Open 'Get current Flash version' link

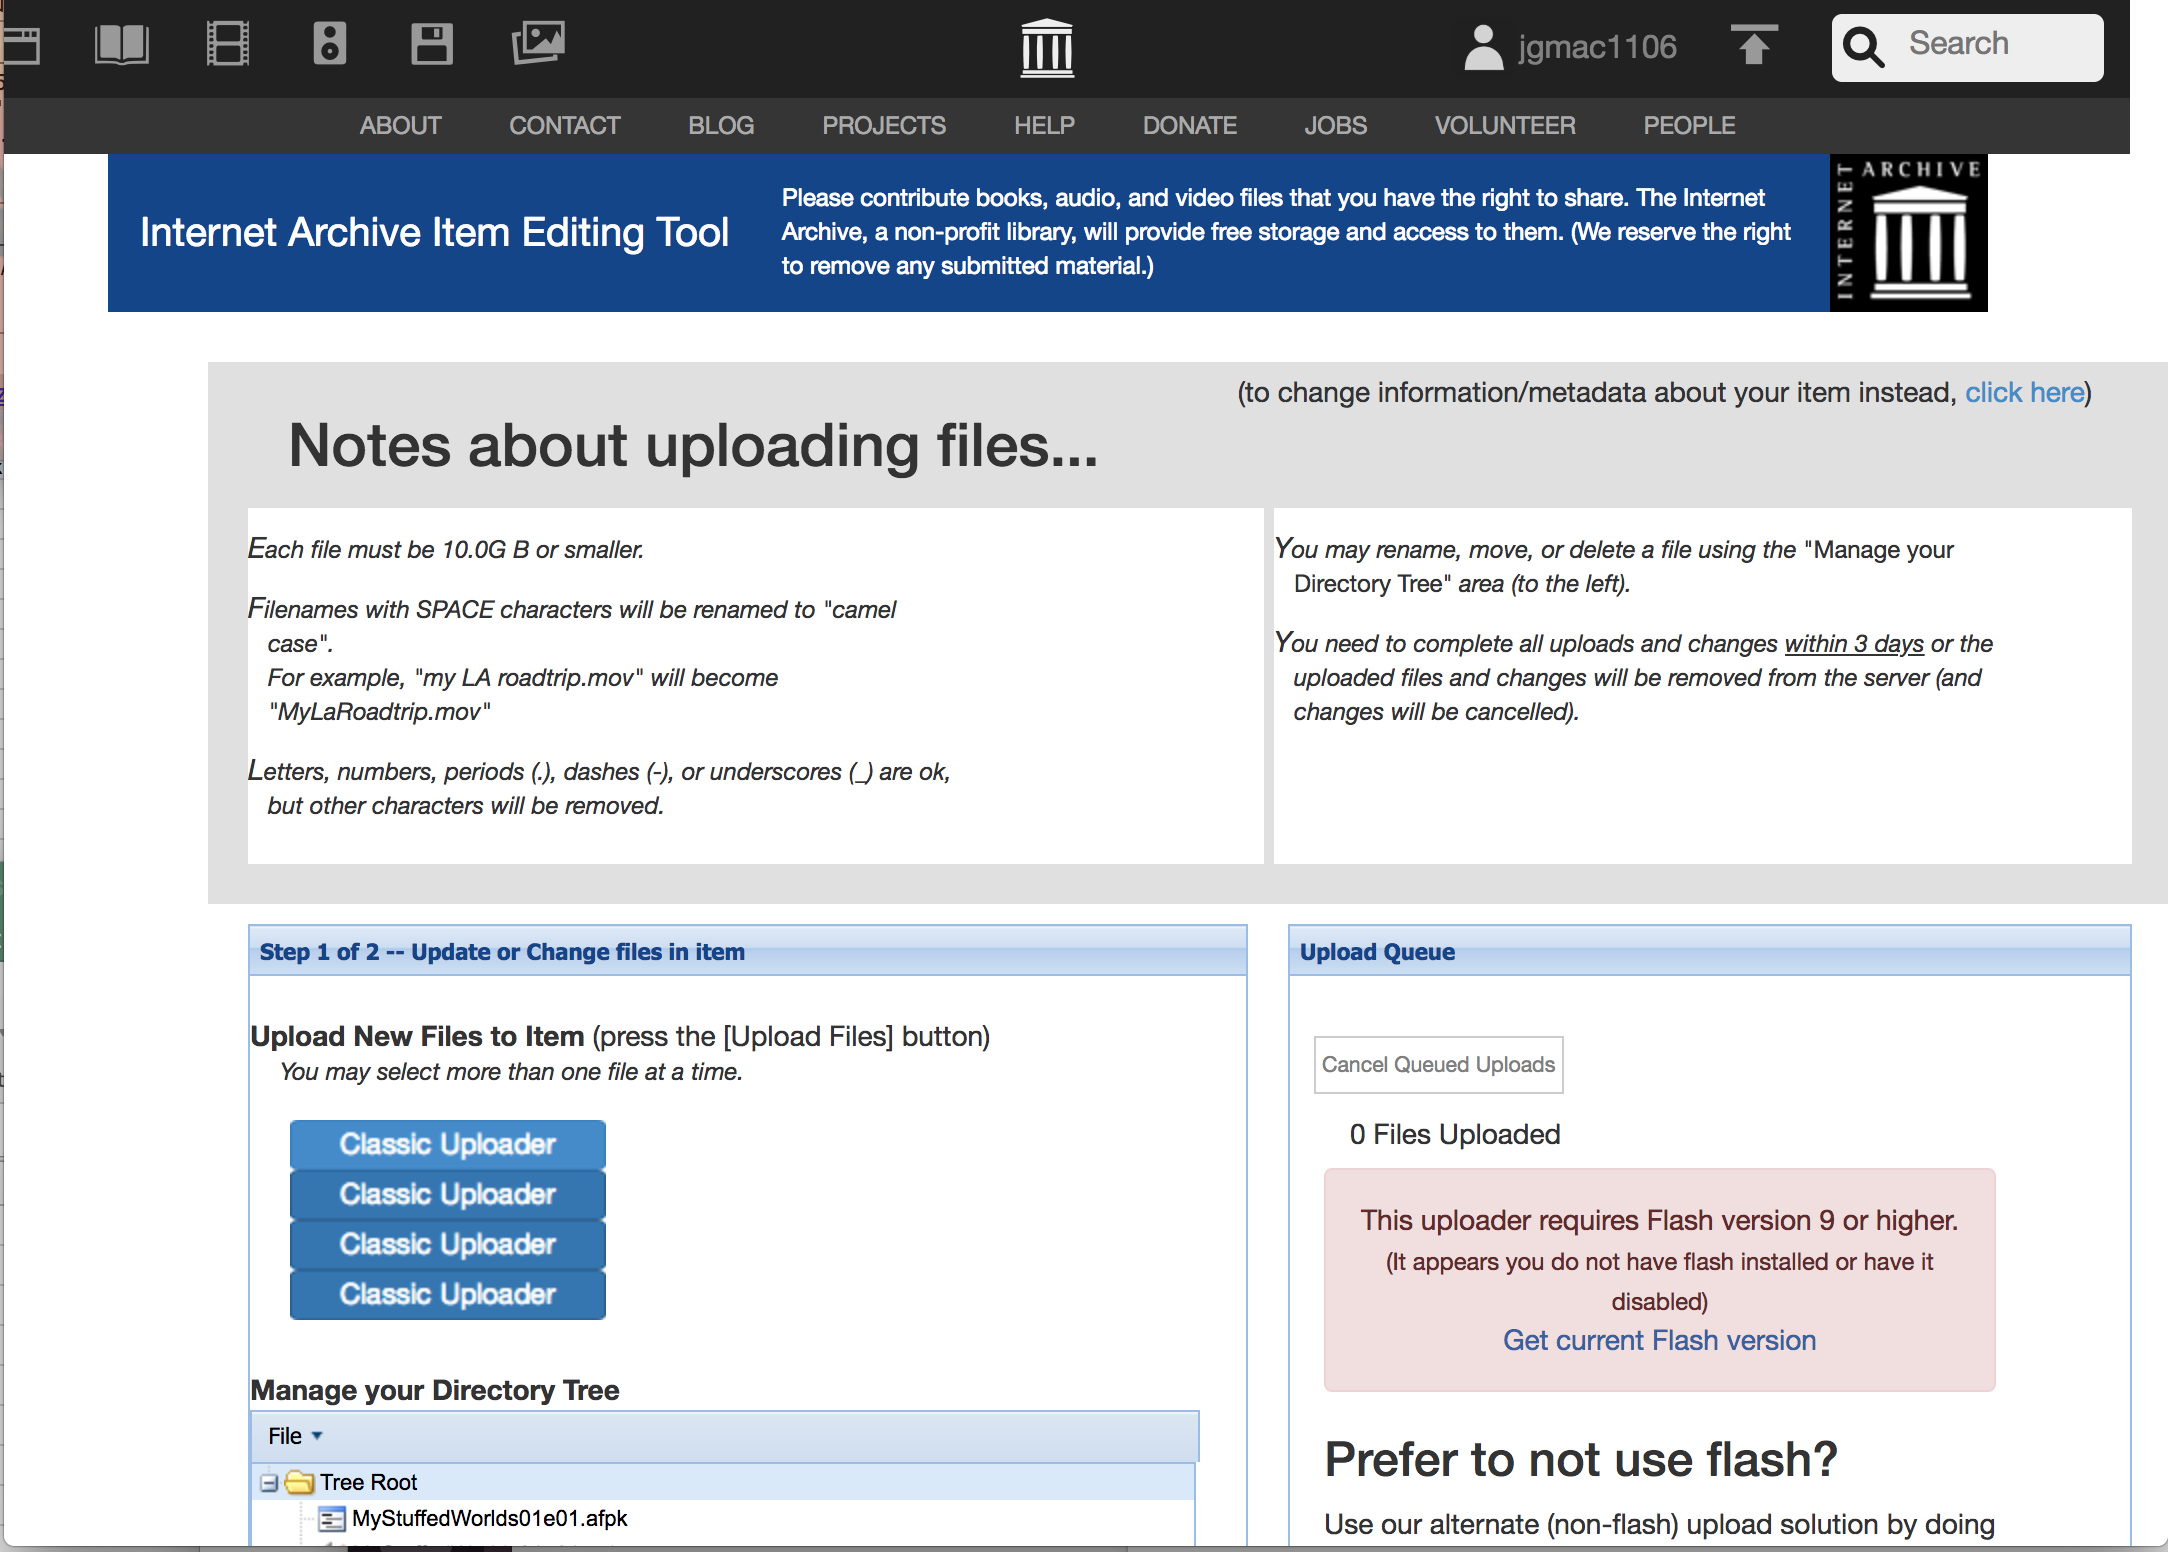[1659, 1341]
